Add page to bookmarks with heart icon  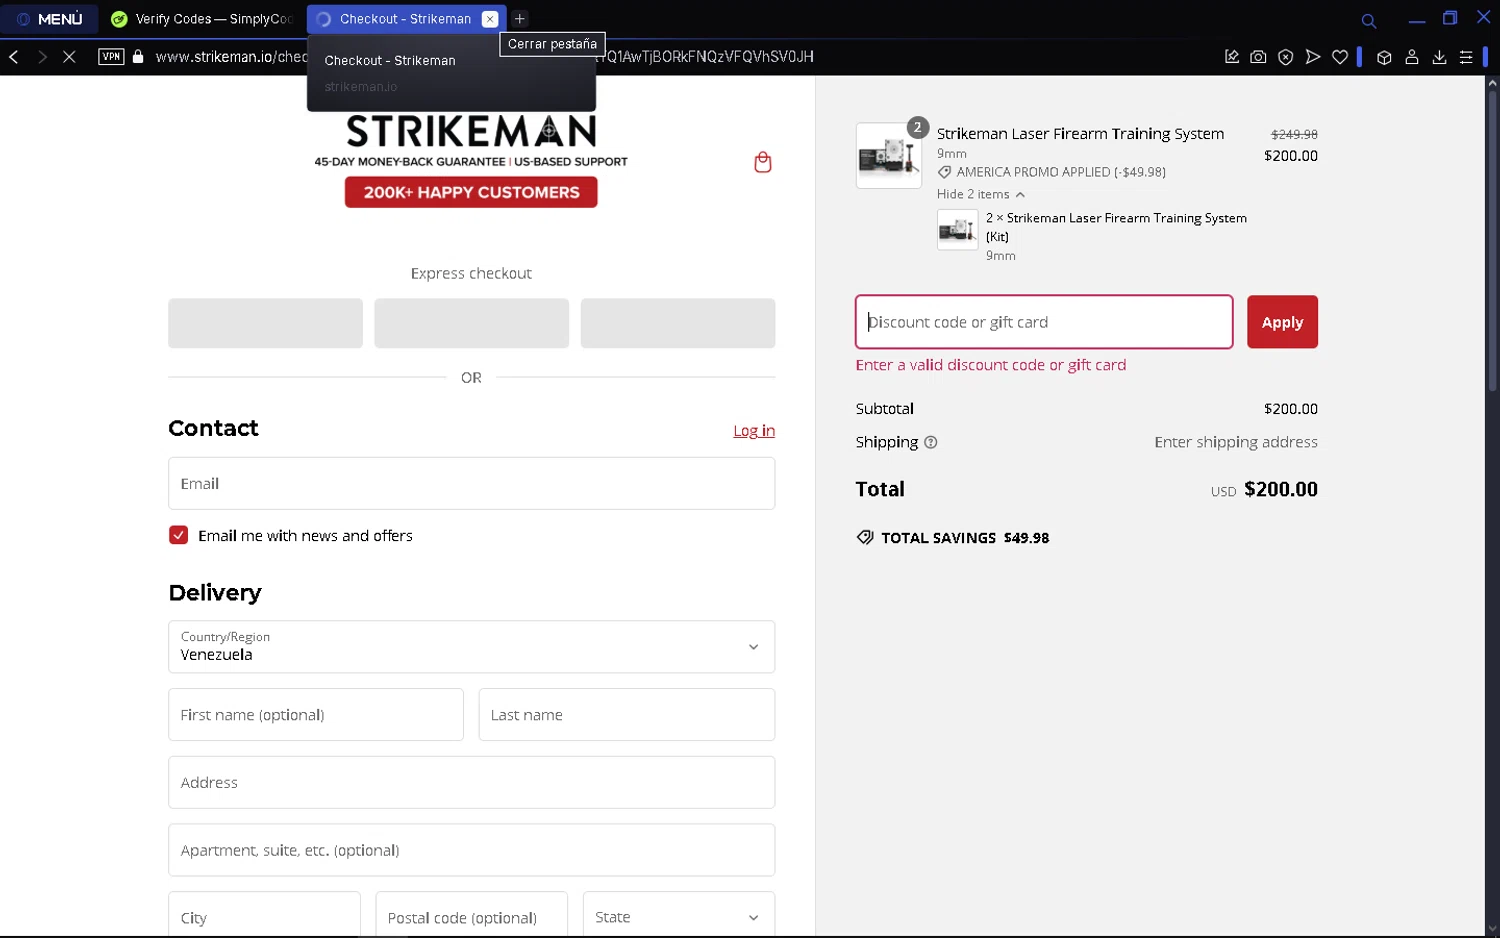[1340, 57]
